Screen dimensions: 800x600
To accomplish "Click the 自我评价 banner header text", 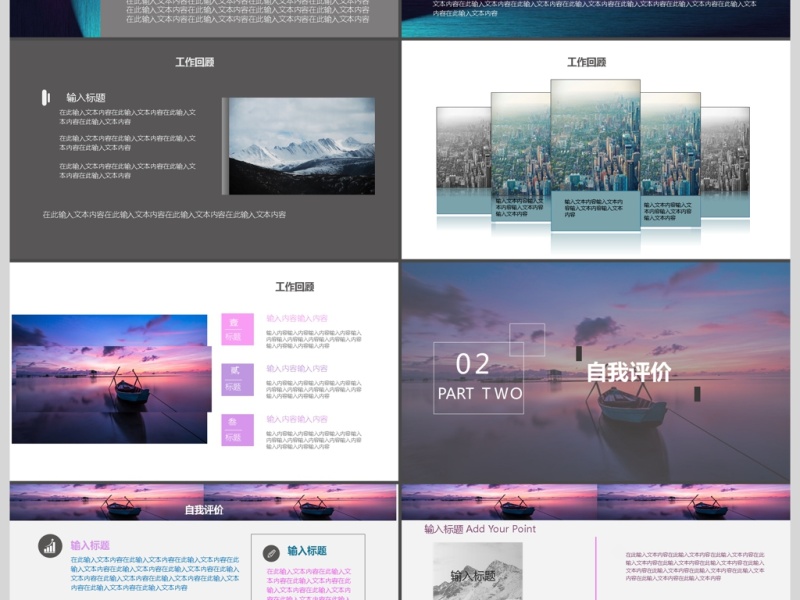I will click(204, 510).
